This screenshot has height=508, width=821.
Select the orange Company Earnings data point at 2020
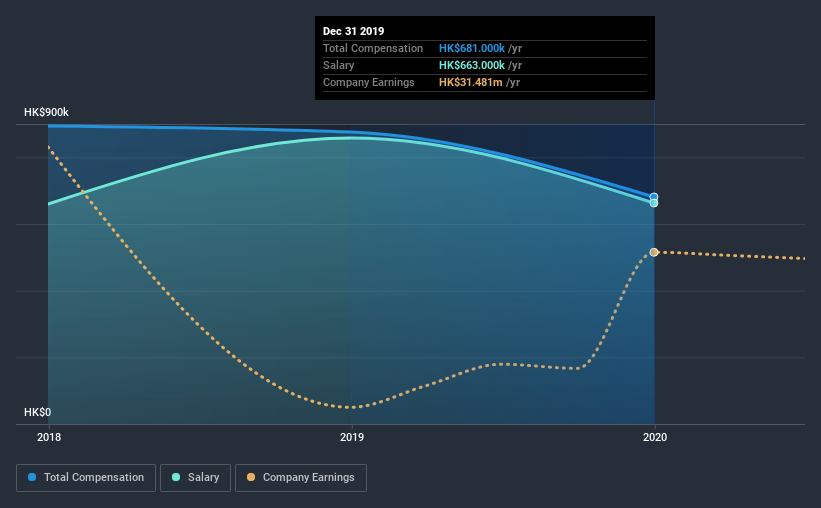tap(654, 252)
